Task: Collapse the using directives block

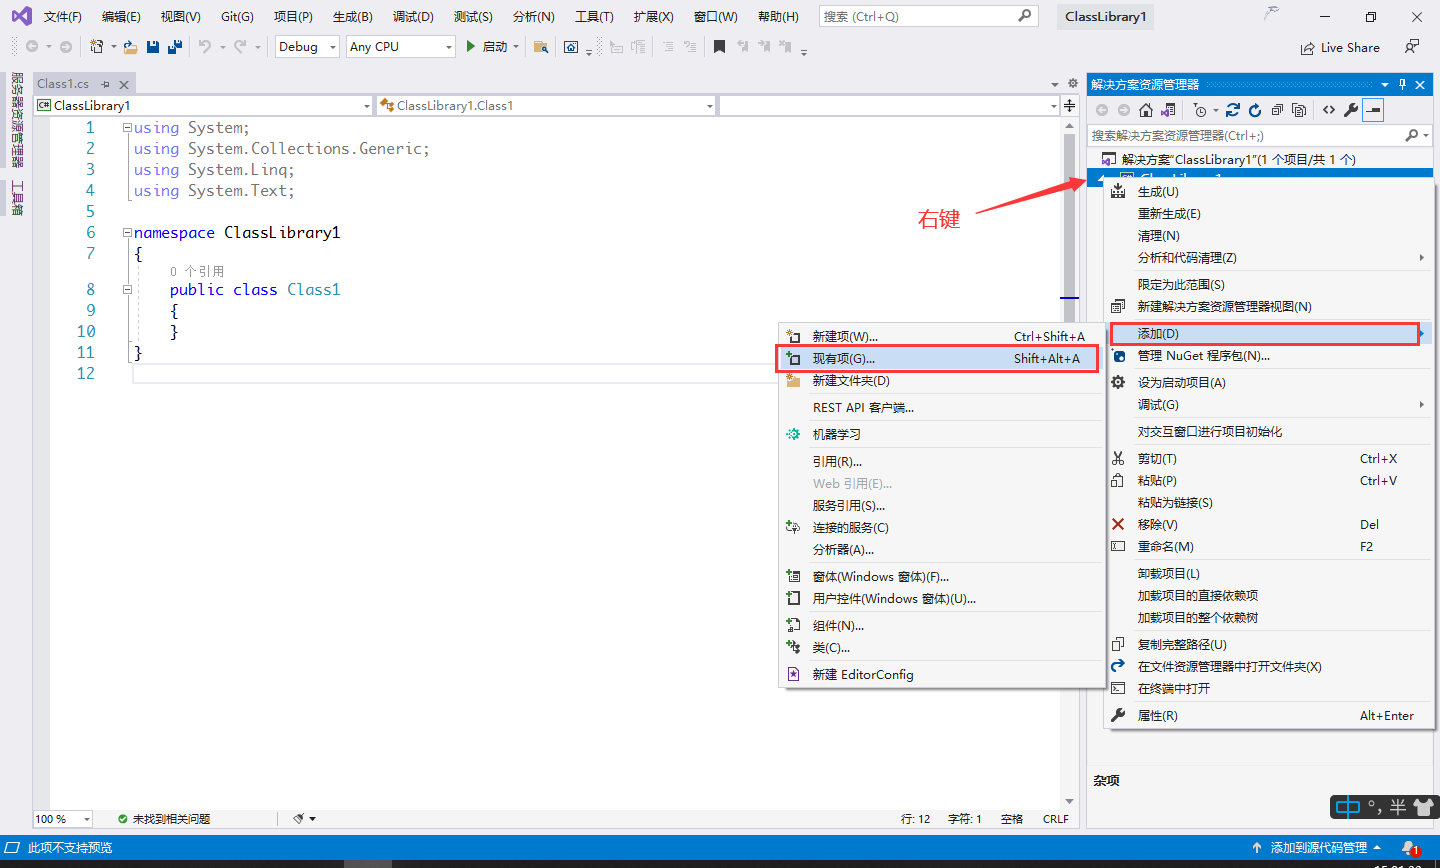Action: 127,127
